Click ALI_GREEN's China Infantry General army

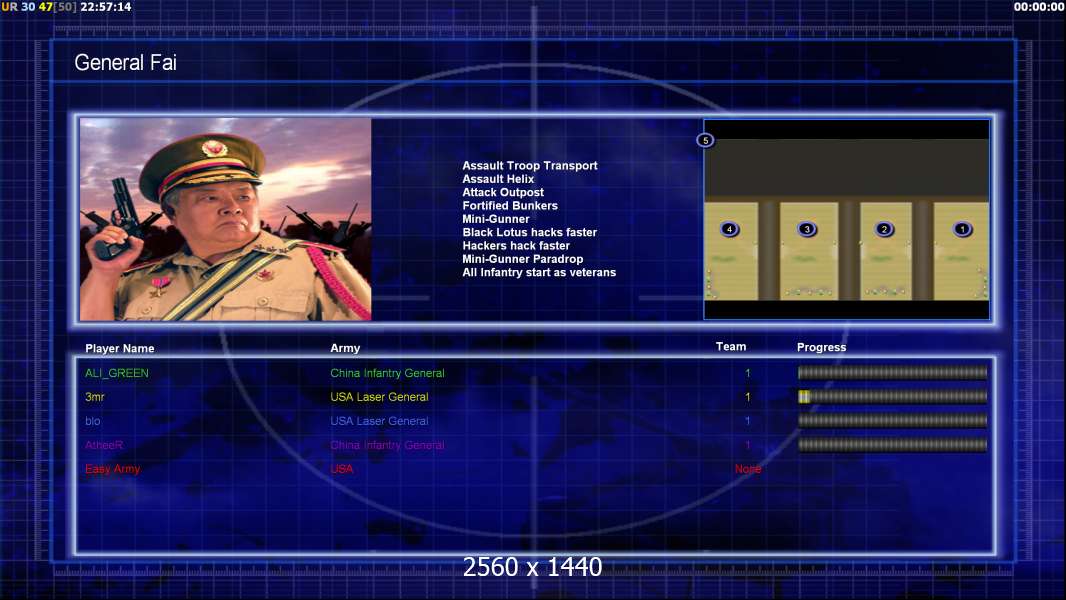point(388,373)
